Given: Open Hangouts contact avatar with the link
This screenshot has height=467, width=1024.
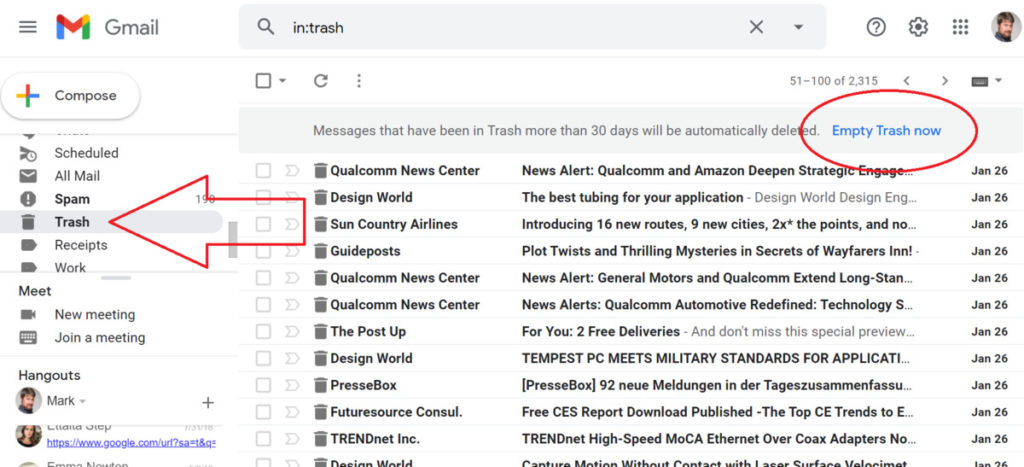Looking at the screenshot, I should click(x=28, y=435).
